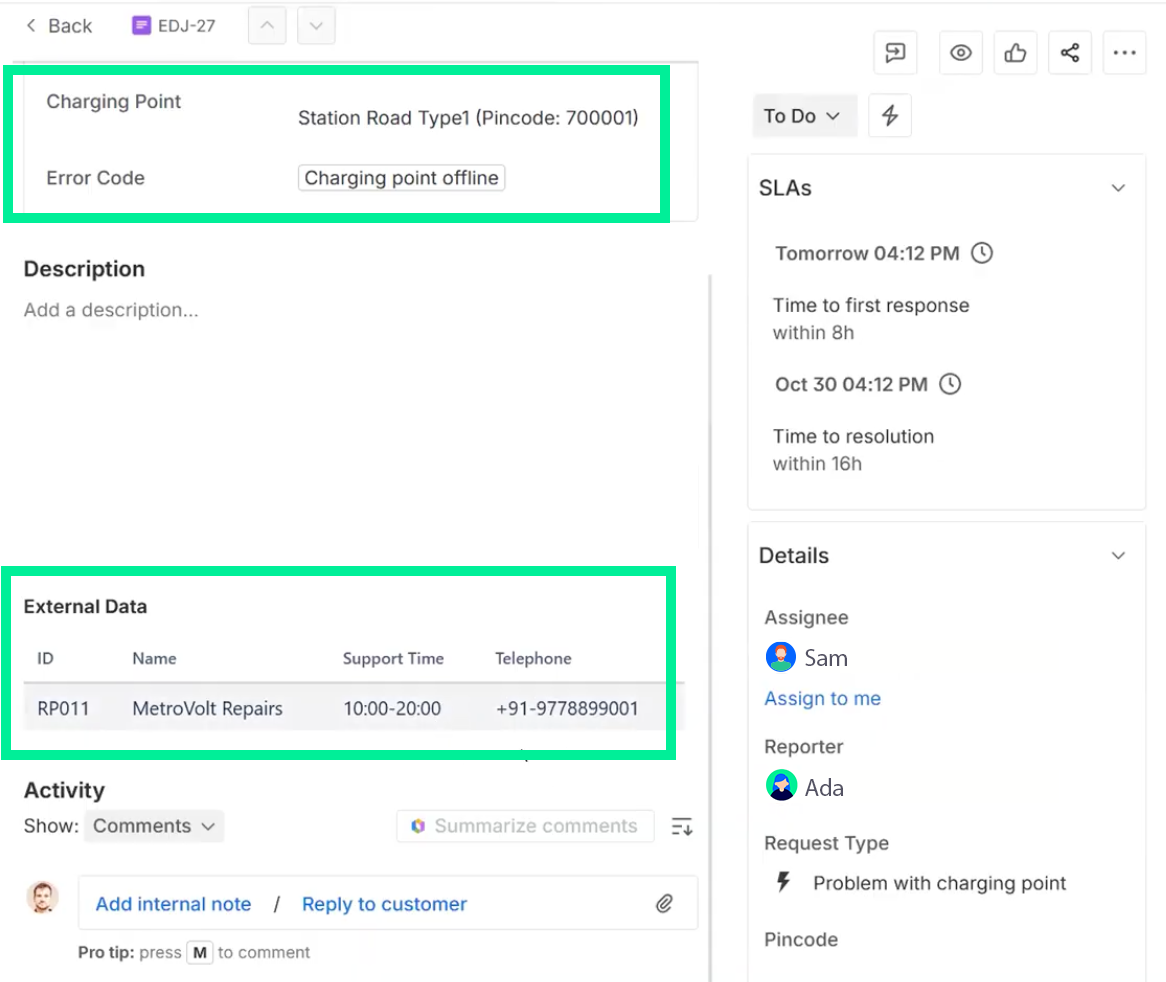Open the Show Comments filter dropdown
Screen dimensions: 1166x982
(x=153, y=826)
